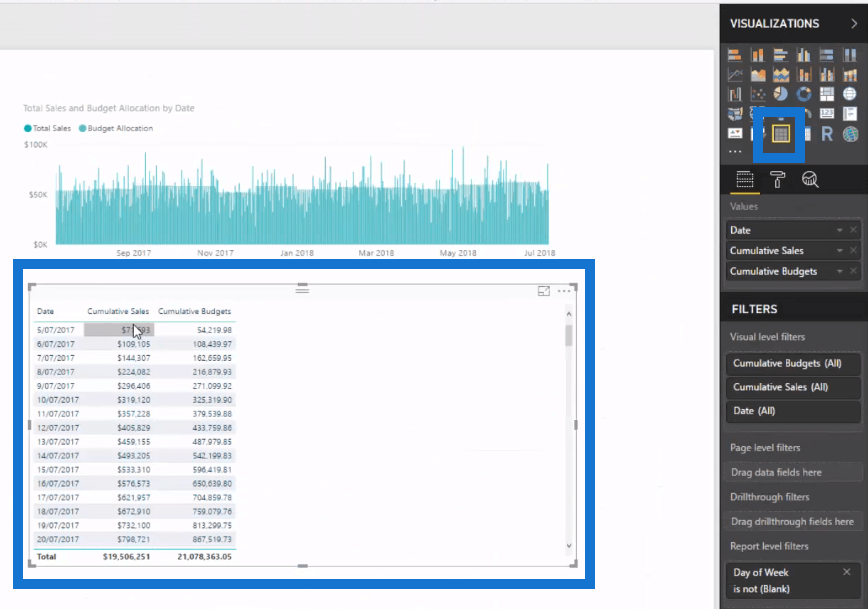Select the chart title 'Total Sales and Budget Allocation by Date'
The image size is (868, 609).
pos(108,108)
